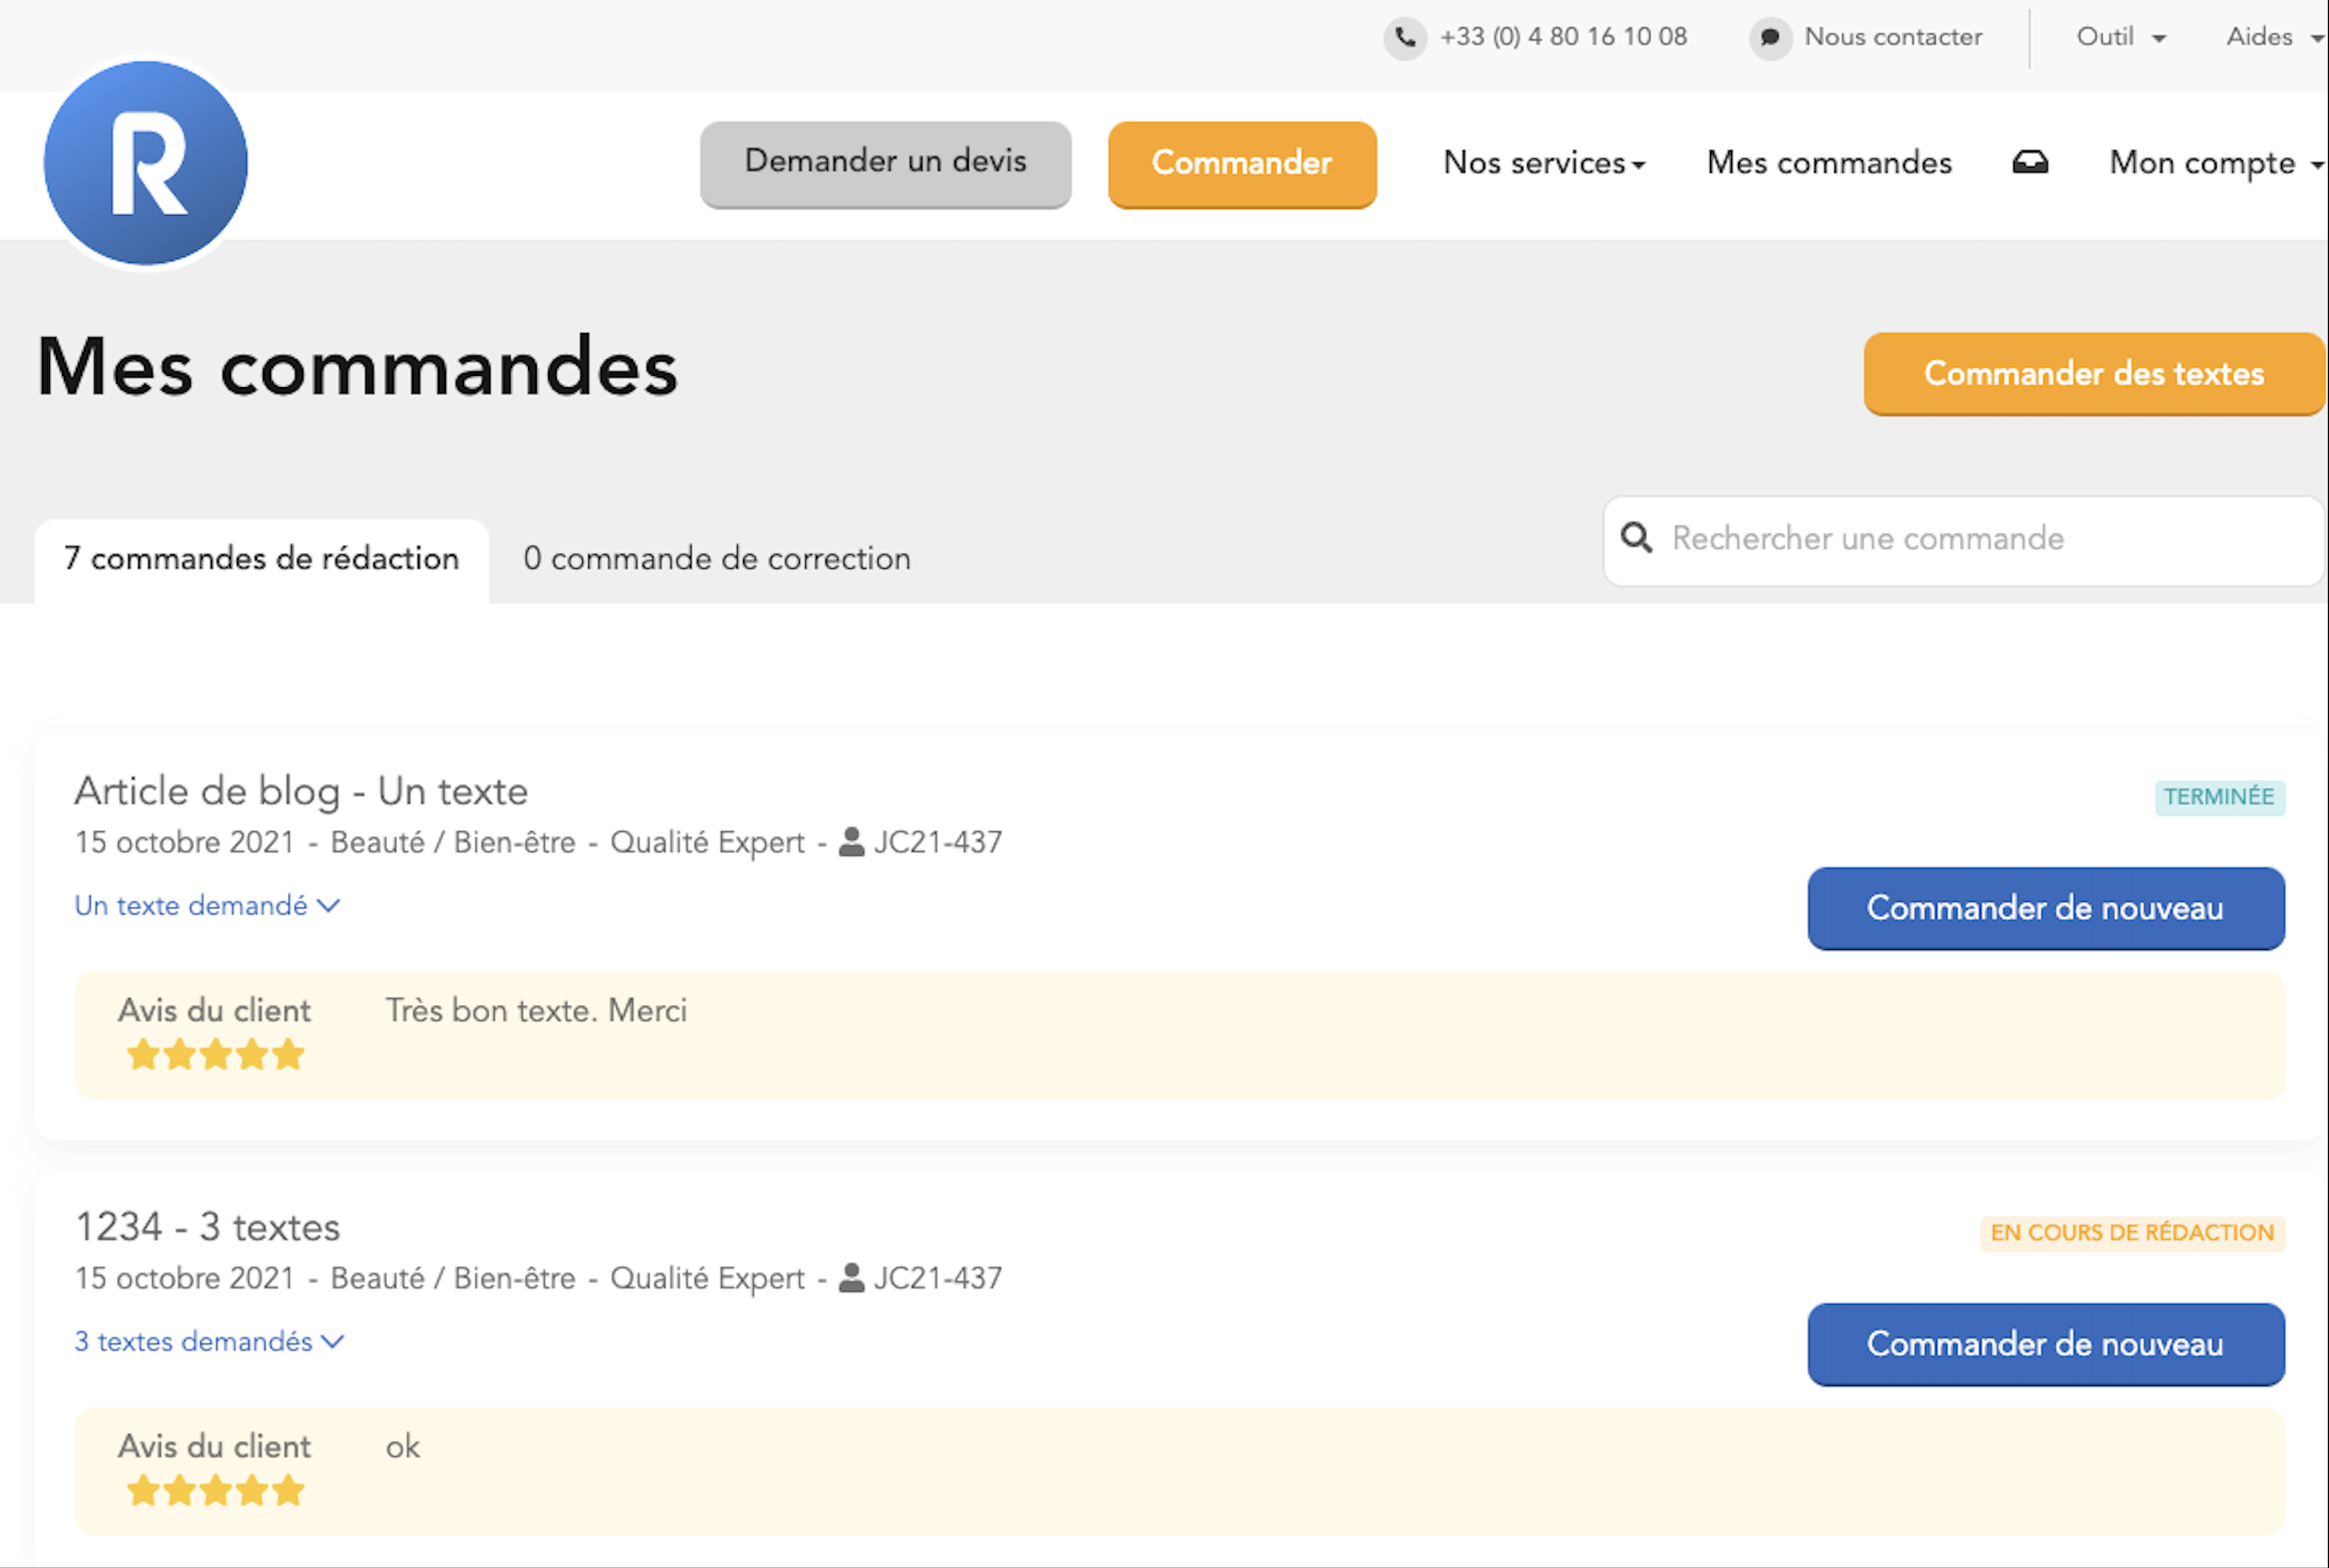Click Commander des textes button
Image resolution: width=2329 pixels, height=1568 pixels.
tap(2094, 374)
